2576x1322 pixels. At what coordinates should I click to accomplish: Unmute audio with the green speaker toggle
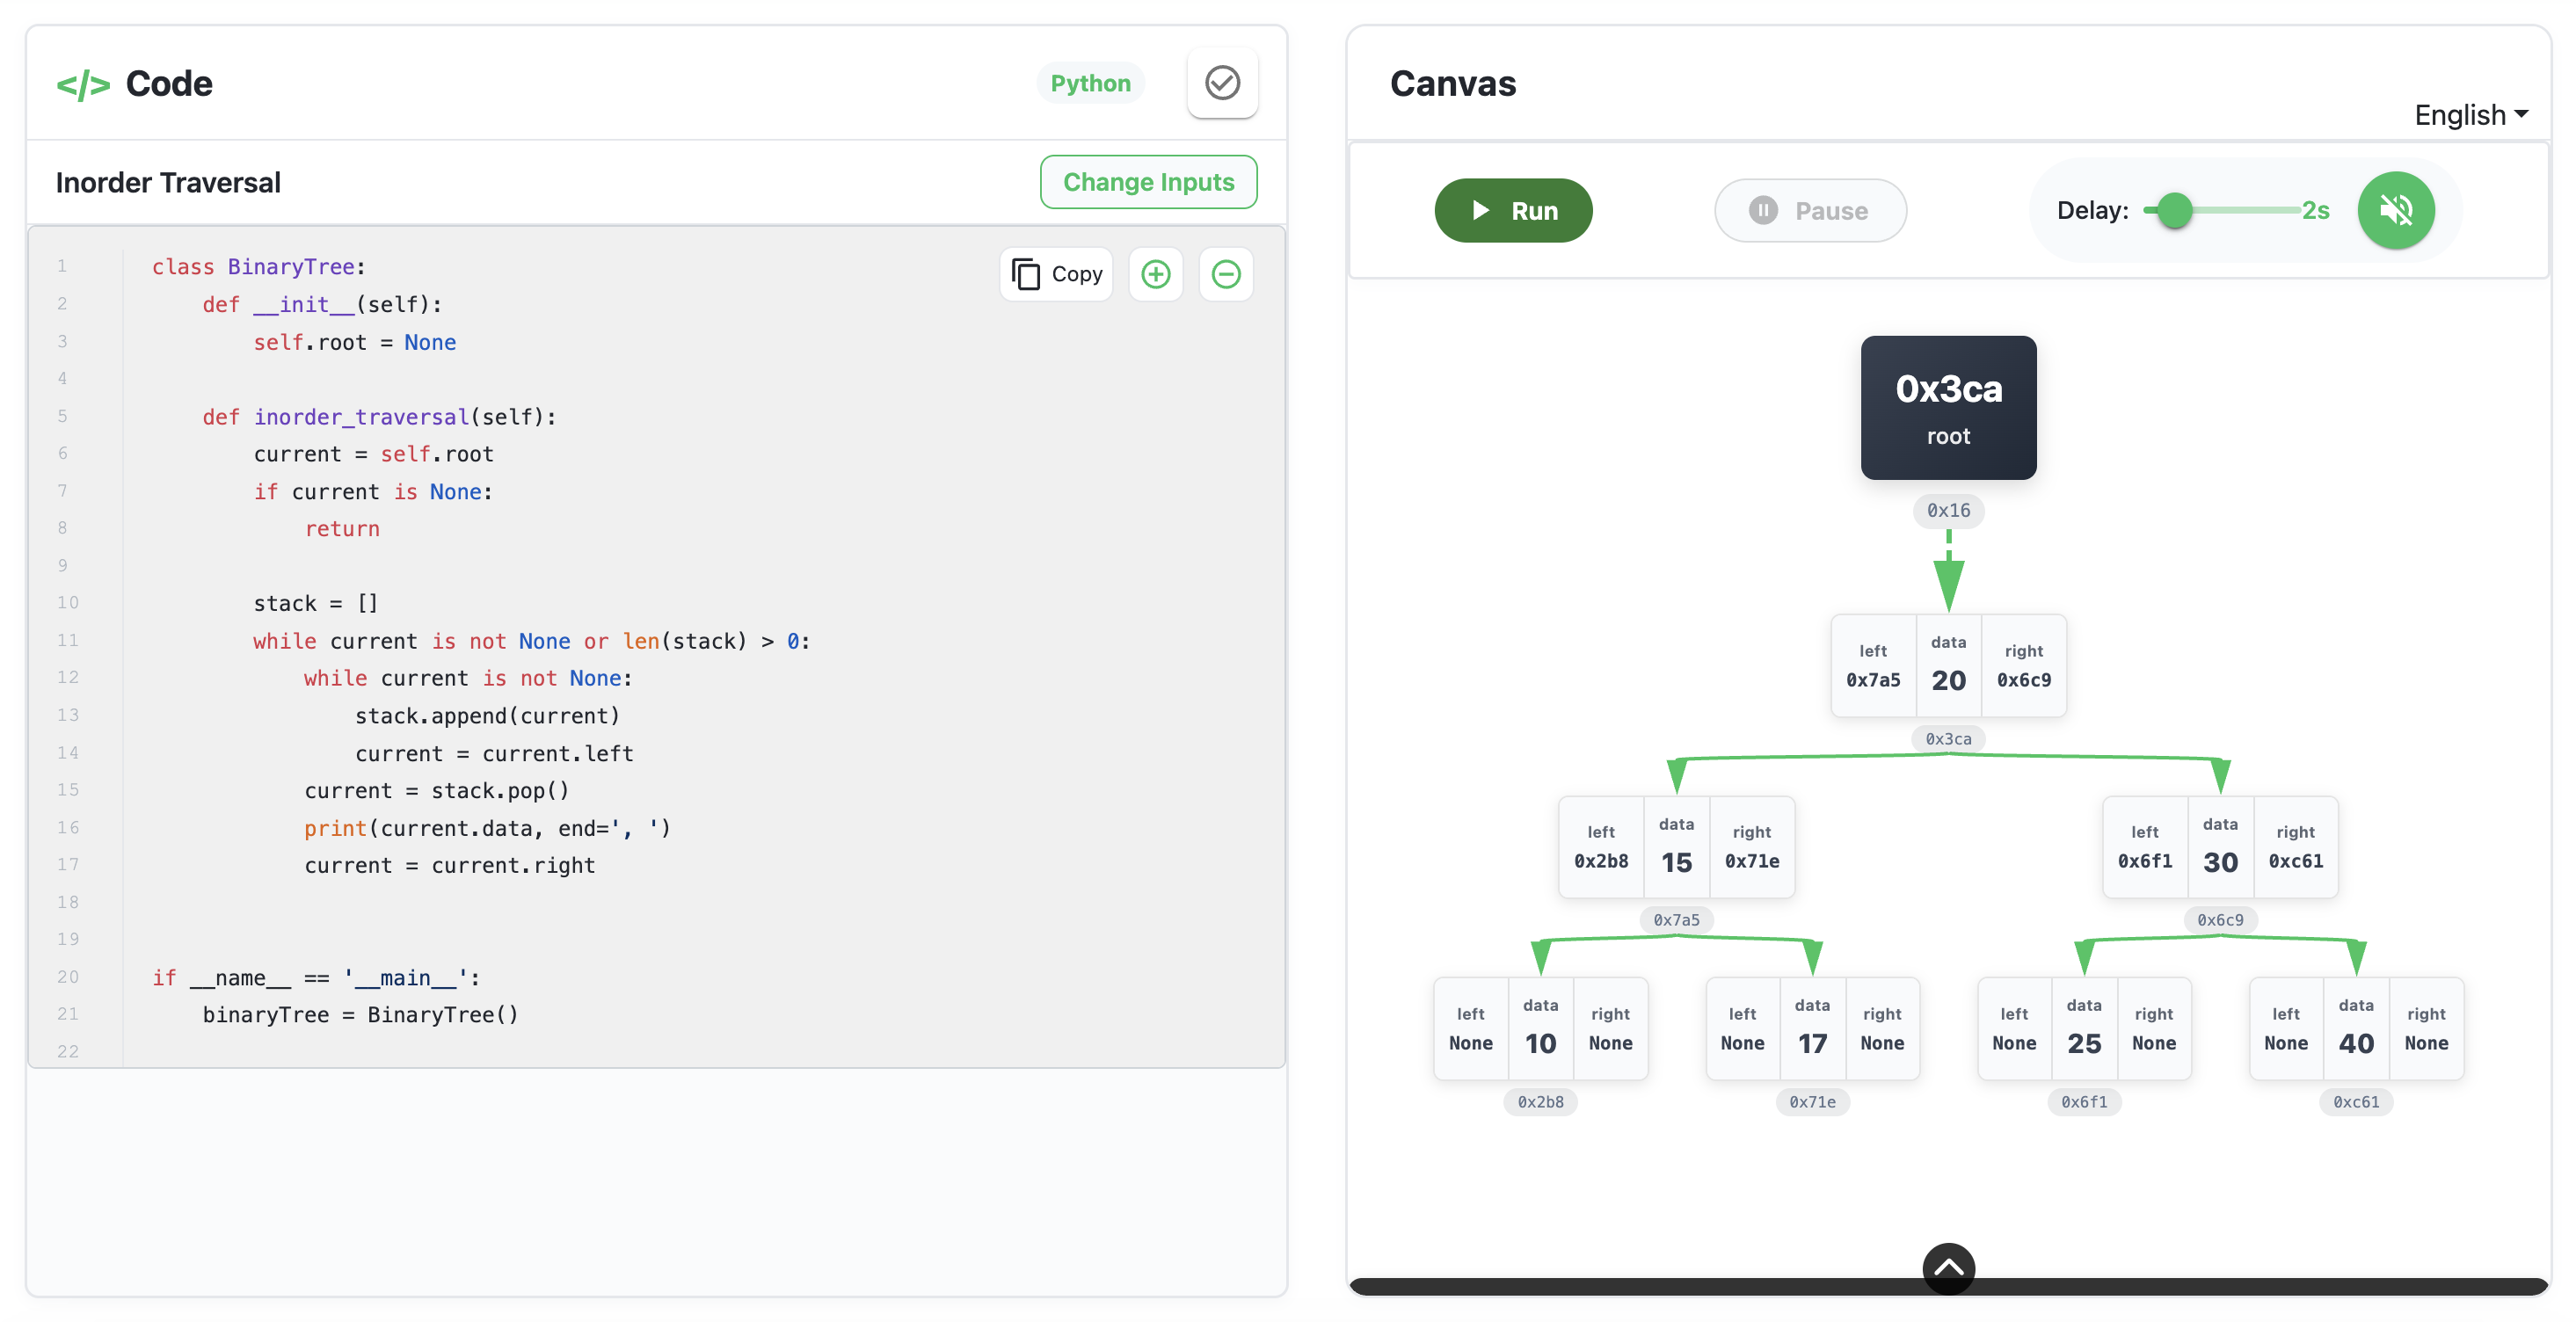tap(2396, 210)
